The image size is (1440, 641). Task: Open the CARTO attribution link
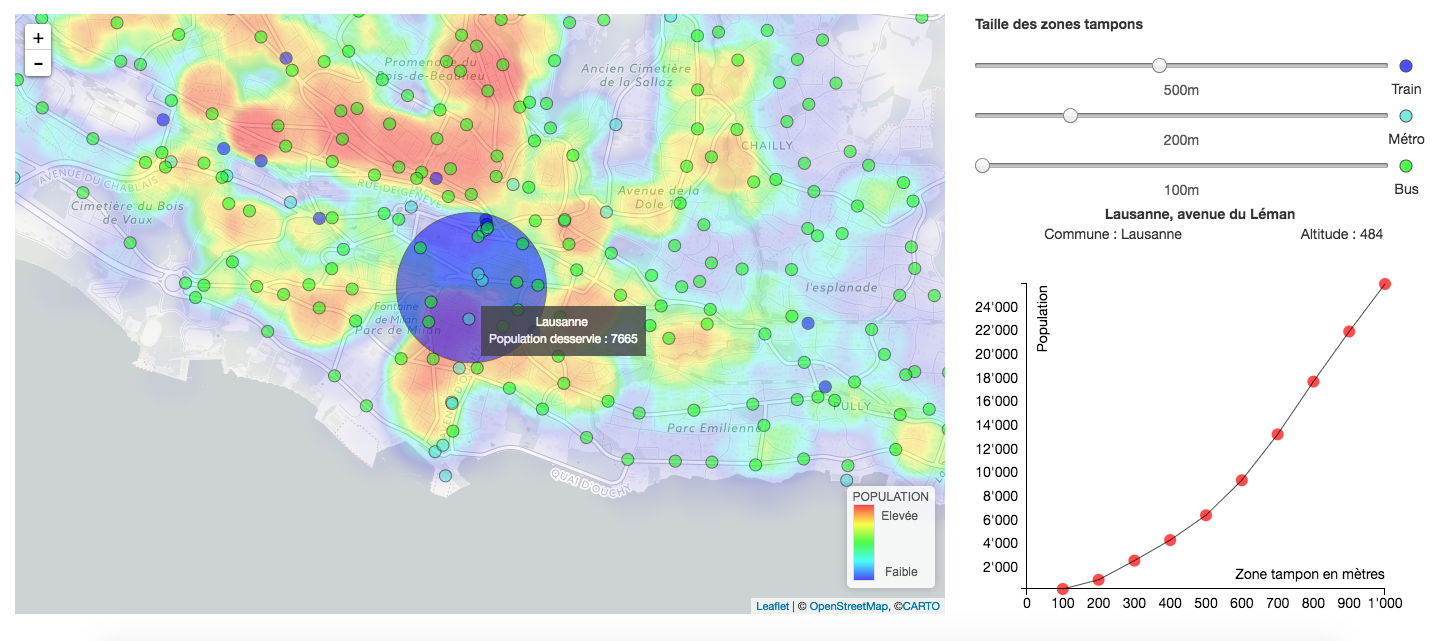click(x=921, y=606)
